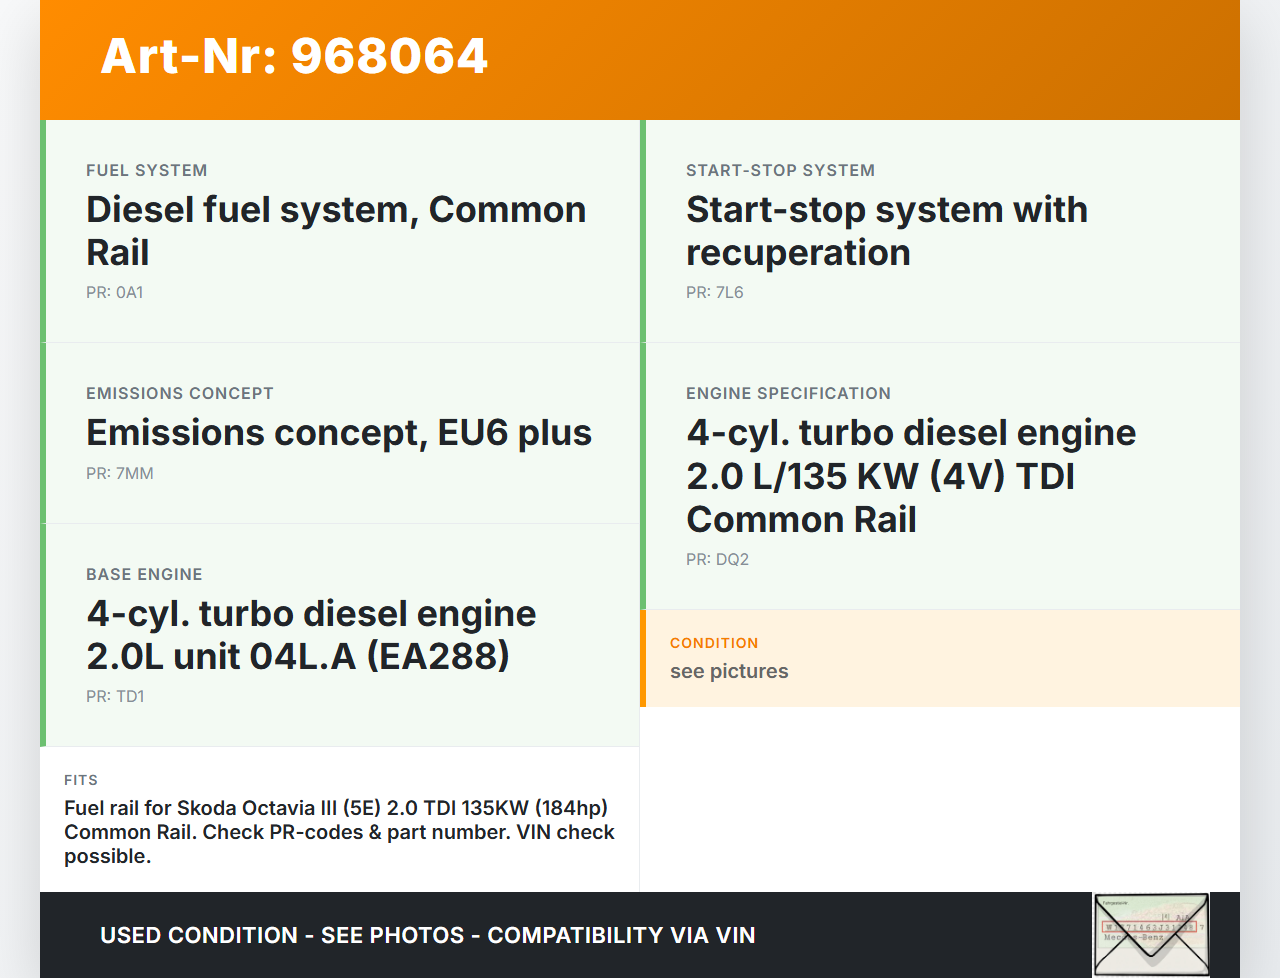Click the 2.0L unit 04L.A (EA288) base engine
Viewport: 1280px width, 978px height.
[x=311, y=635]
